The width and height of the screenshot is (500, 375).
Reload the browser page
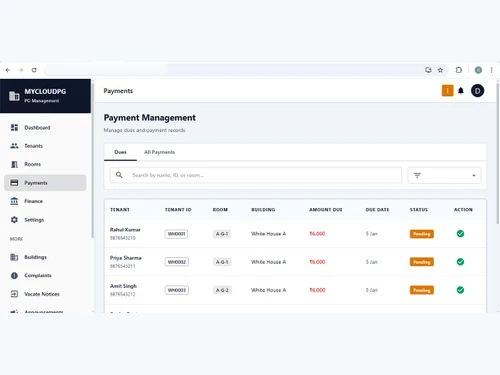point(34,70)
